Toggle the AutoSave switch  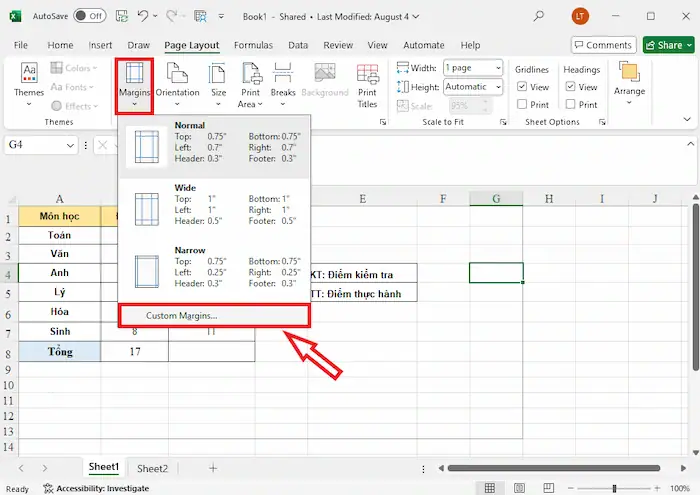point(89,16)
